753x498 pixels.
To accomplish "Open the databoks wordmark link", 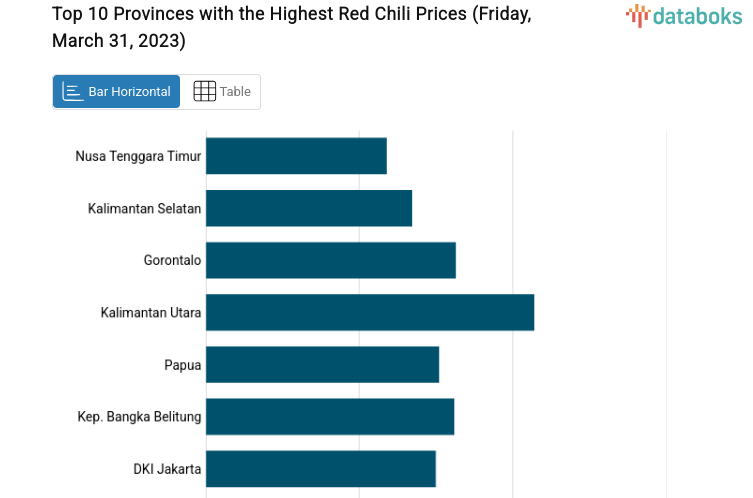I will 697,15.
